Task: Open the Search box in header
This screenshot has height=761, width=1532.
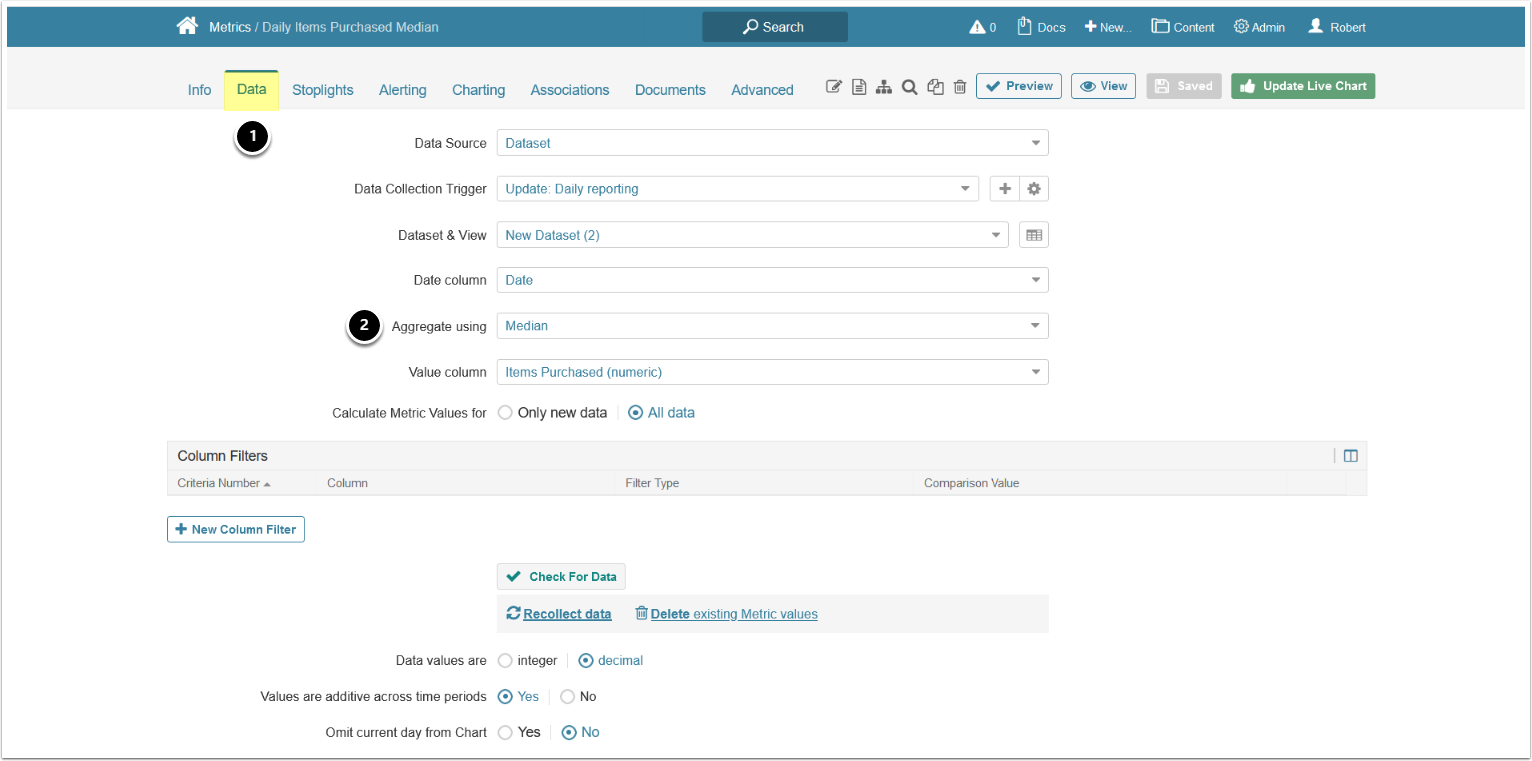Action: coord(775,27)
